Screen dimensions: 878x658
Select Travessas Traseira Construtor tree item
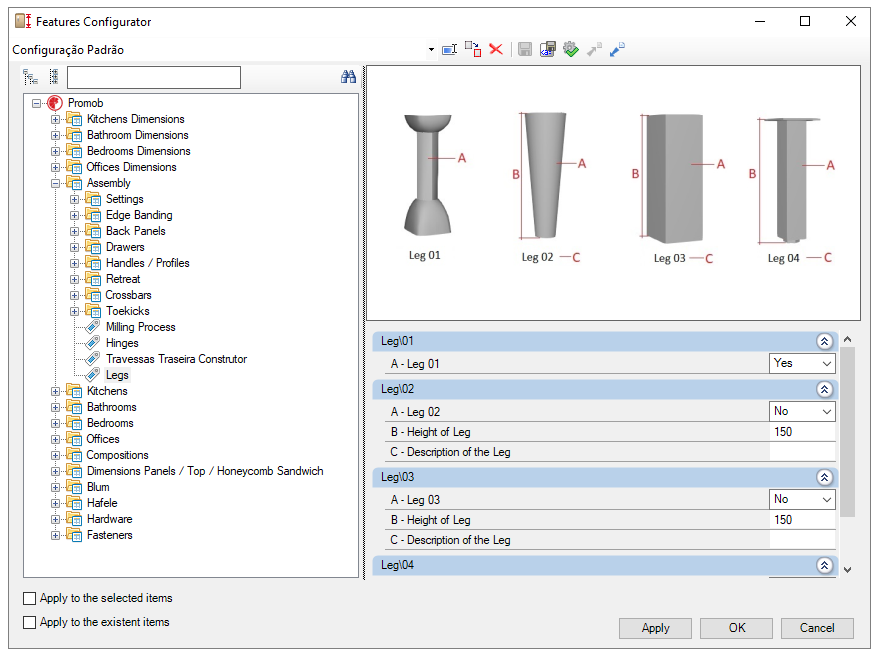[176, 359]
